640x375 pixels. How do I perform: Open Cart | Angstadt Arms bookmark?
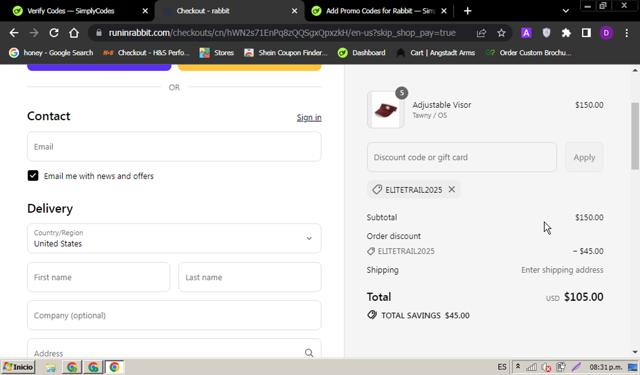[436, 53]
